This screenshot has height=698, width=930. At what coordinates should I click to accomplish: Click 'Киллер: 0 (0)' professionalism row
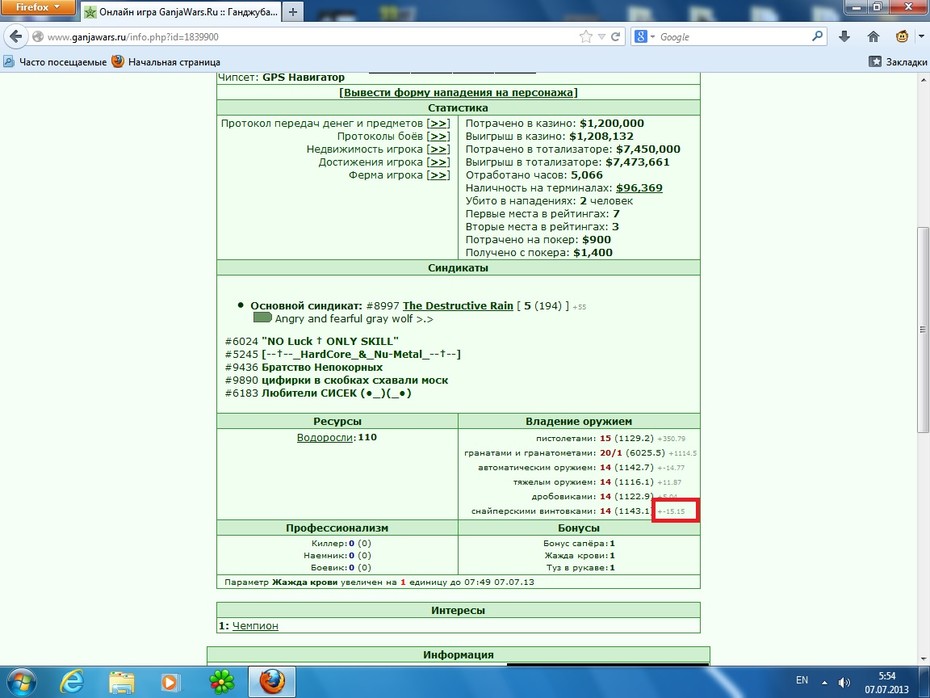341,543
